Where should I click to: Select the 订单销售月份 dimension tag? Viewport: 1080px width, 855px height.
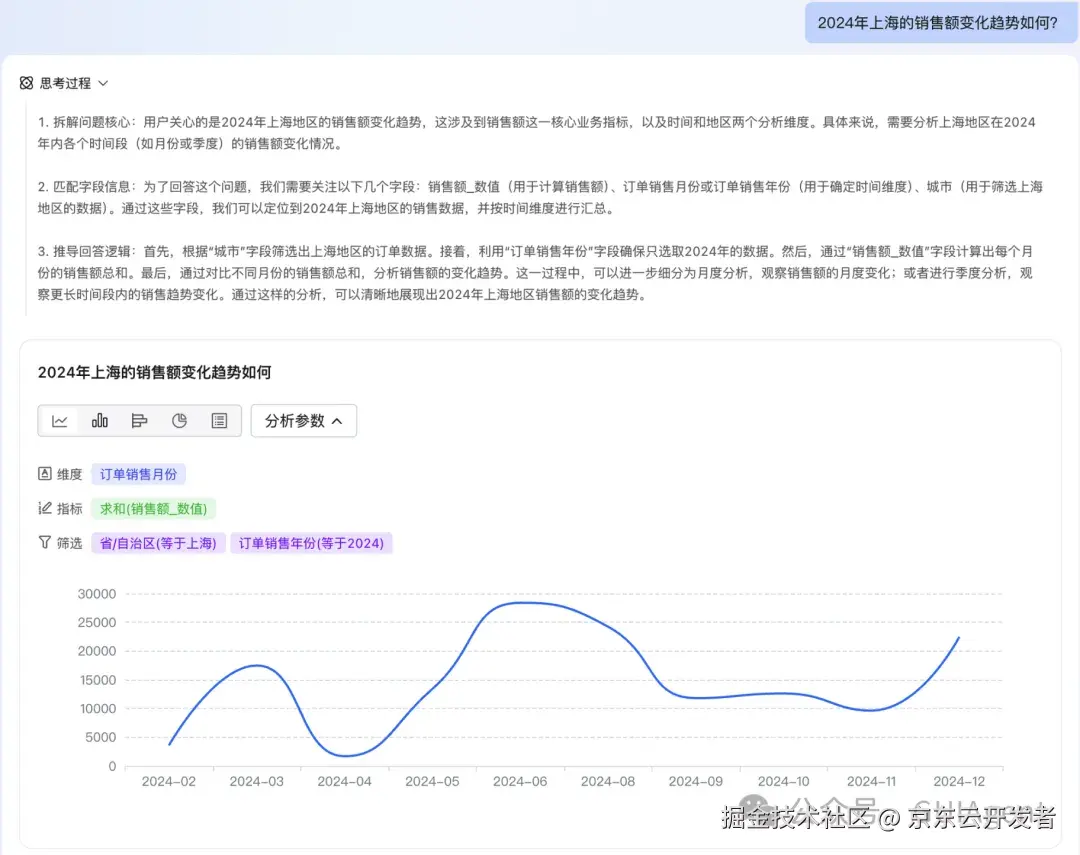[138, 473]
